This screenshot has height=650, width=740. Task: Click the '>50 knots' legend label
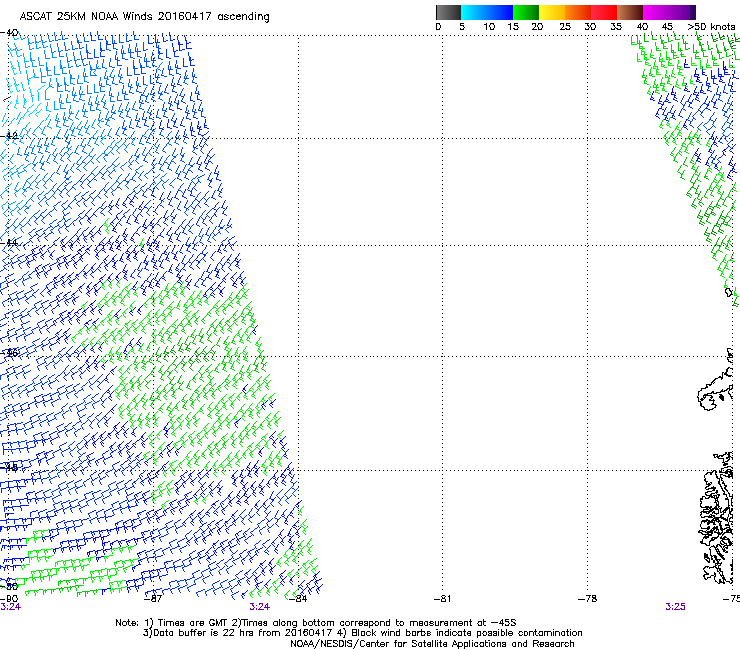711,27
